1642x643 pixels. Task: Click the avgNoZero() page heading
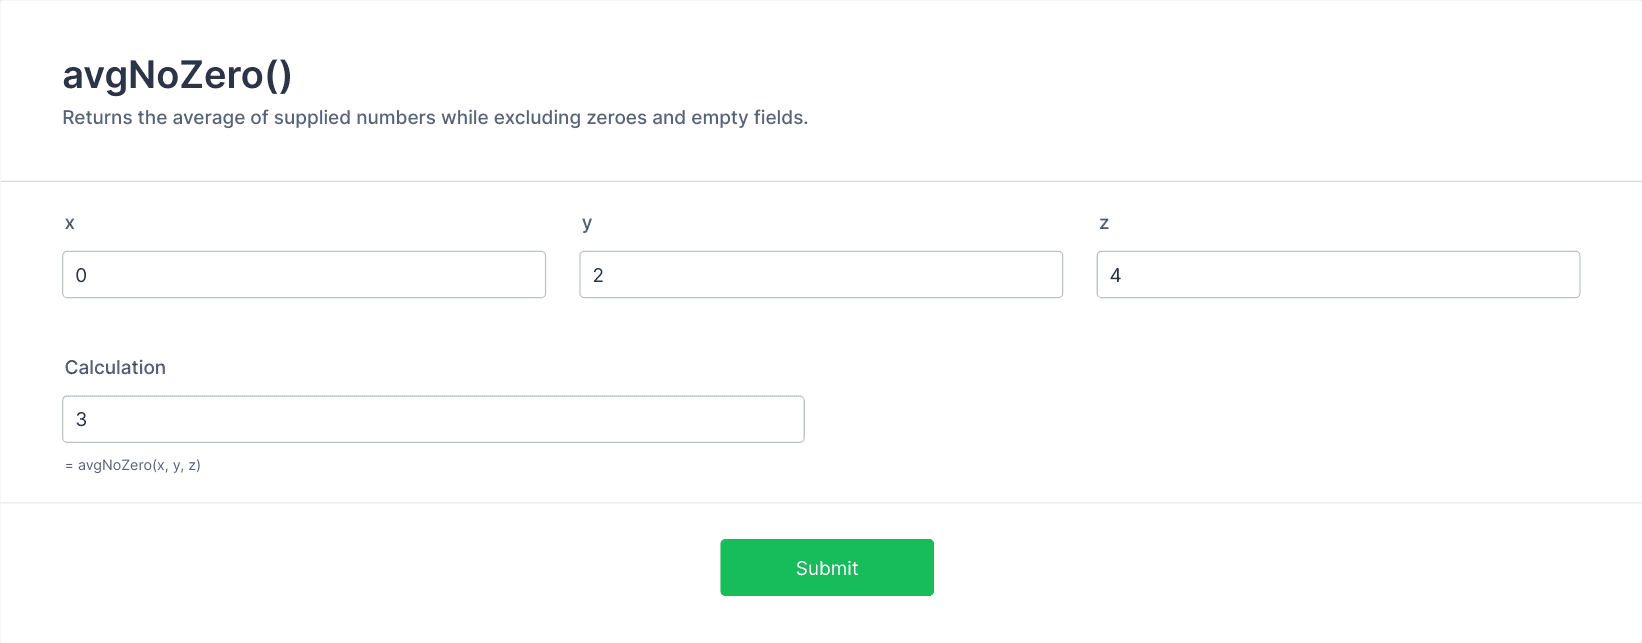coord(177,75)
